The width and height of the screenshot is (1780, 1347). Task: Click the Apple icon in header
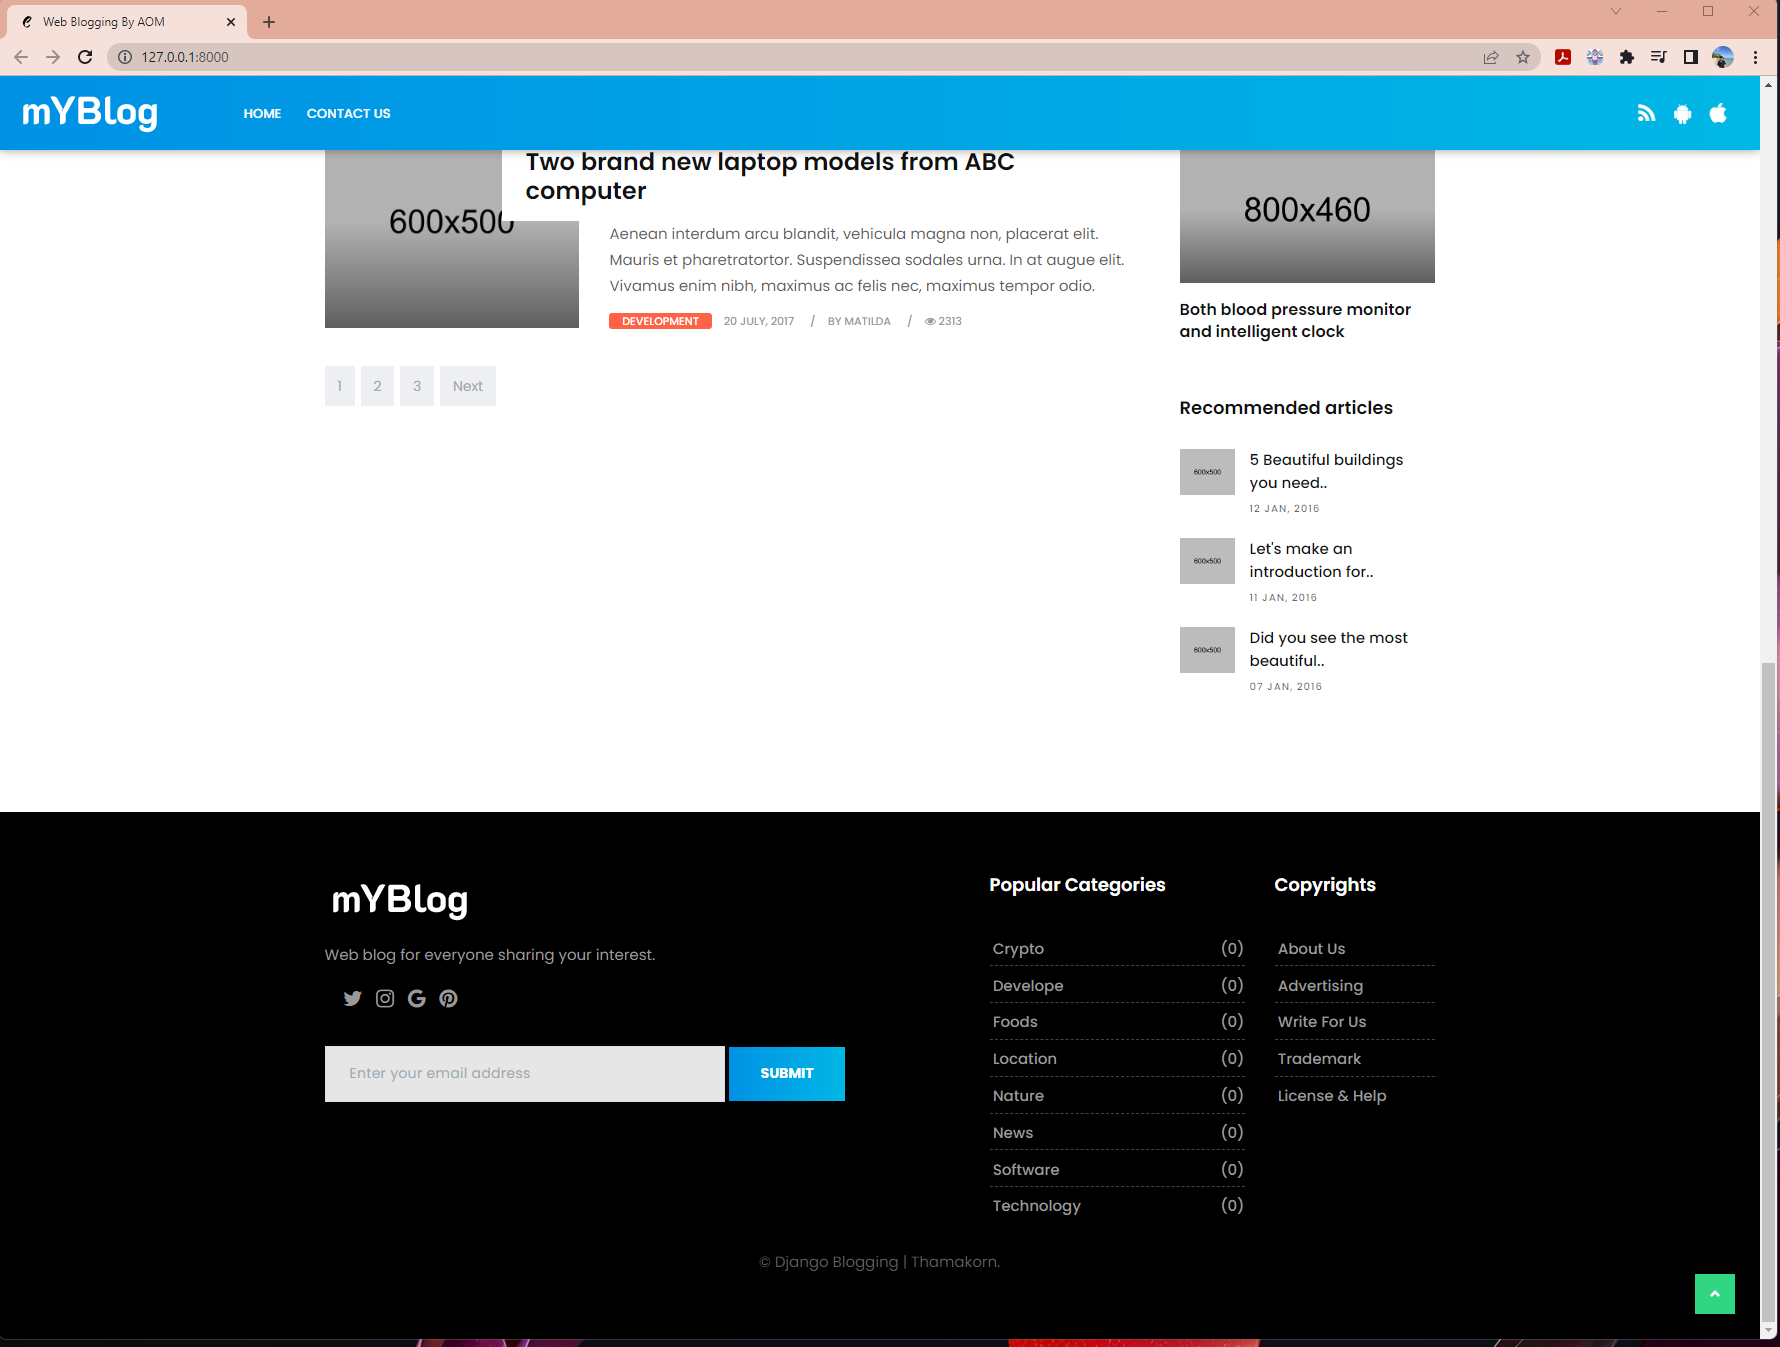(x=1718, y=113)
